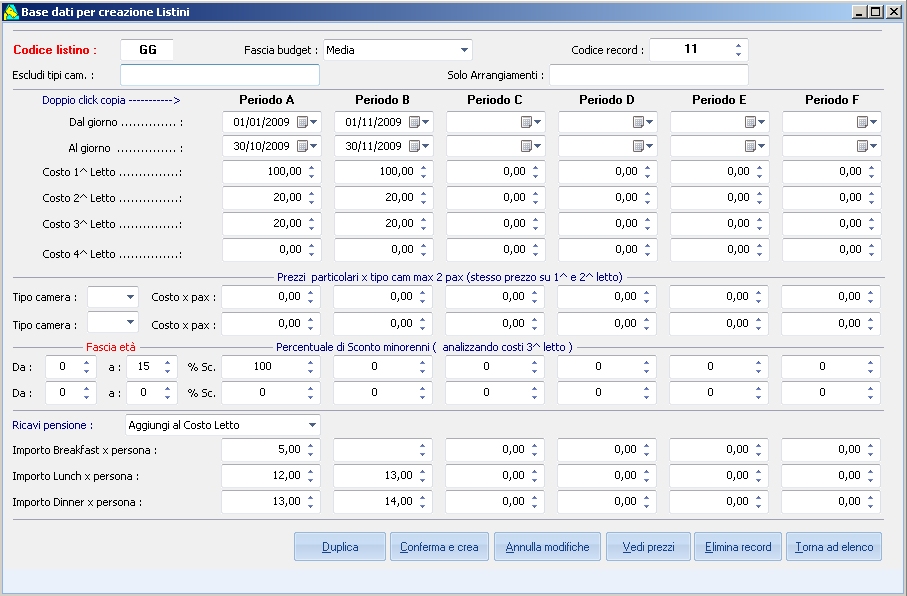
Task: Open calendar for Periodo C Al giorno
Action: (531, 146)
